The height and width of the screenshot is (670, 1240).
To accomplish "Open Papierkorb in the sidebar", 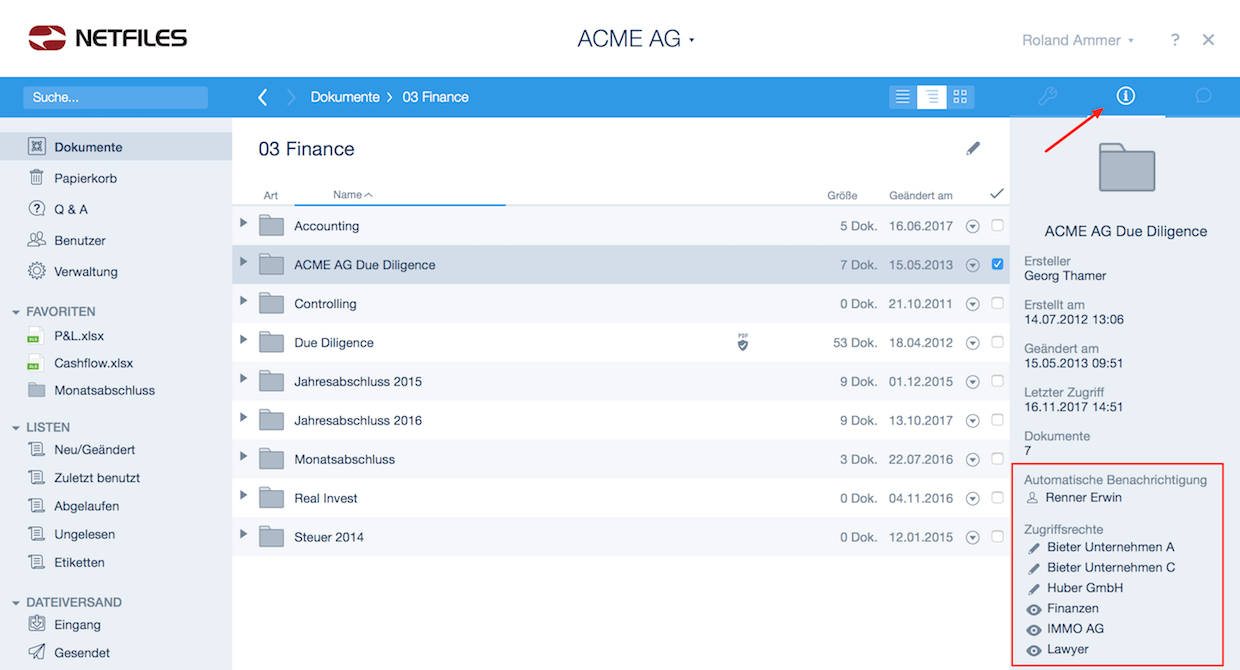I will [x=85, y=178].
